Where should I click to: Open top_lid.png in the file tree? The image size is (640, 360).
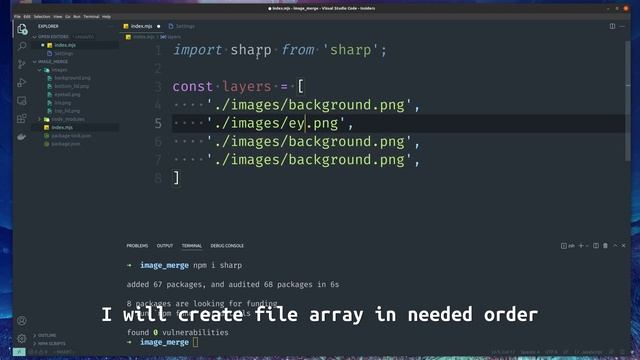[67, 111]
